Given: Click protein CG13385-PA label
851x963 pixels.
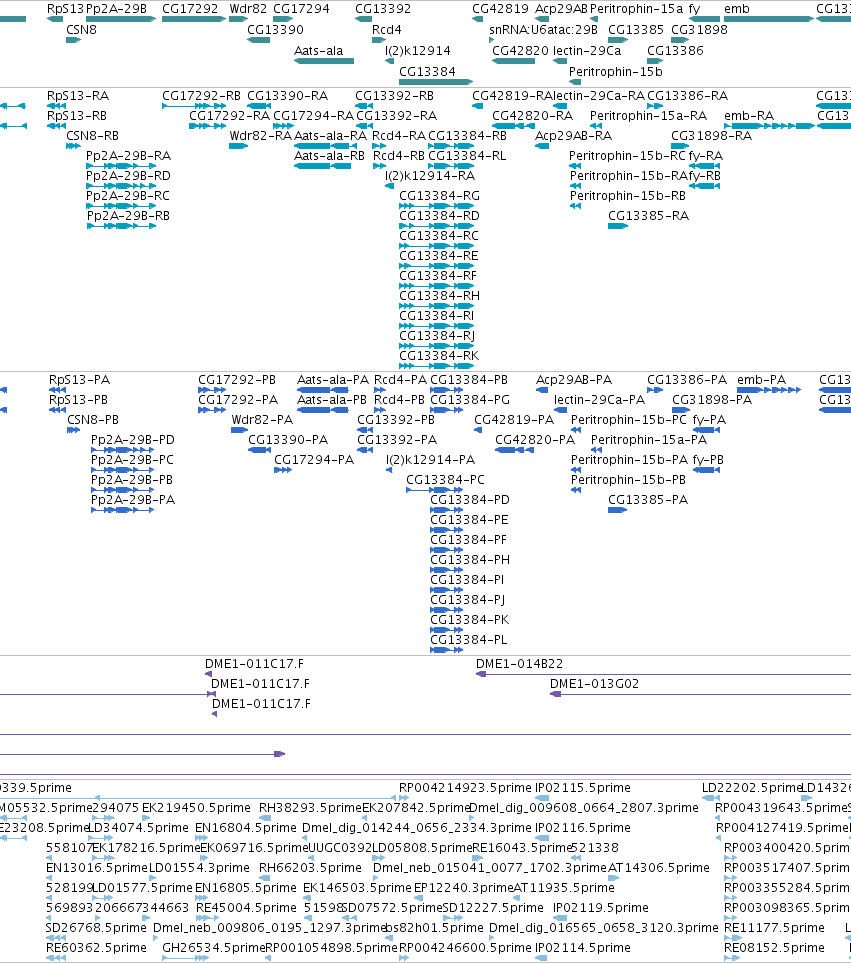Looking at the screenshot, I should coord(648,499).
